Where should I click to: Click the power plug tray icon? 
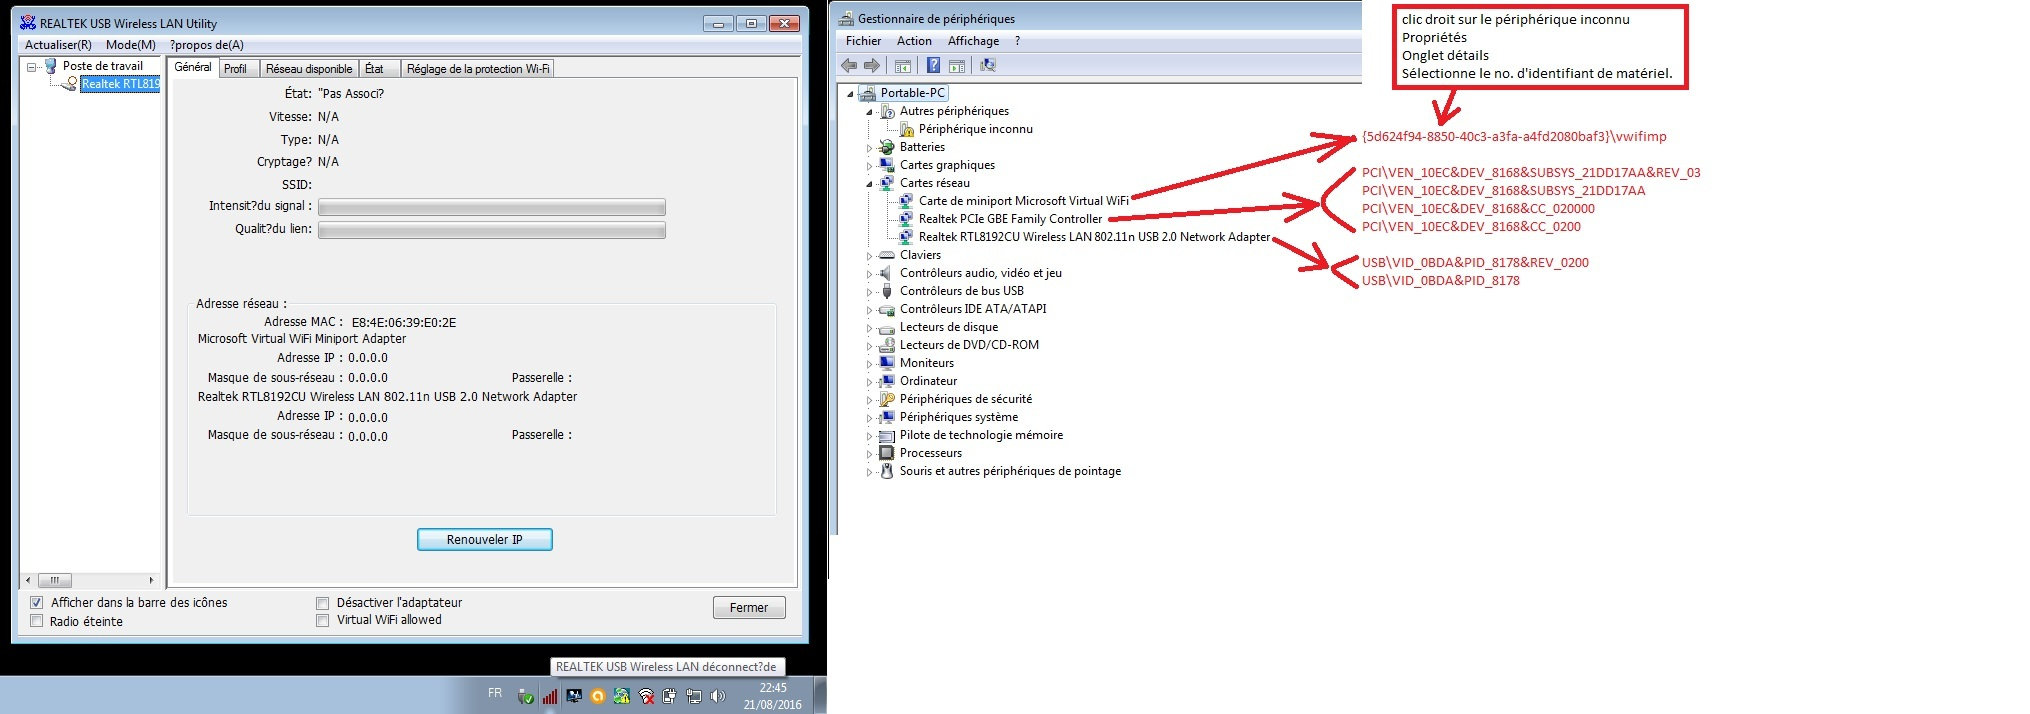pyautogui.click(x=670, y=696)
